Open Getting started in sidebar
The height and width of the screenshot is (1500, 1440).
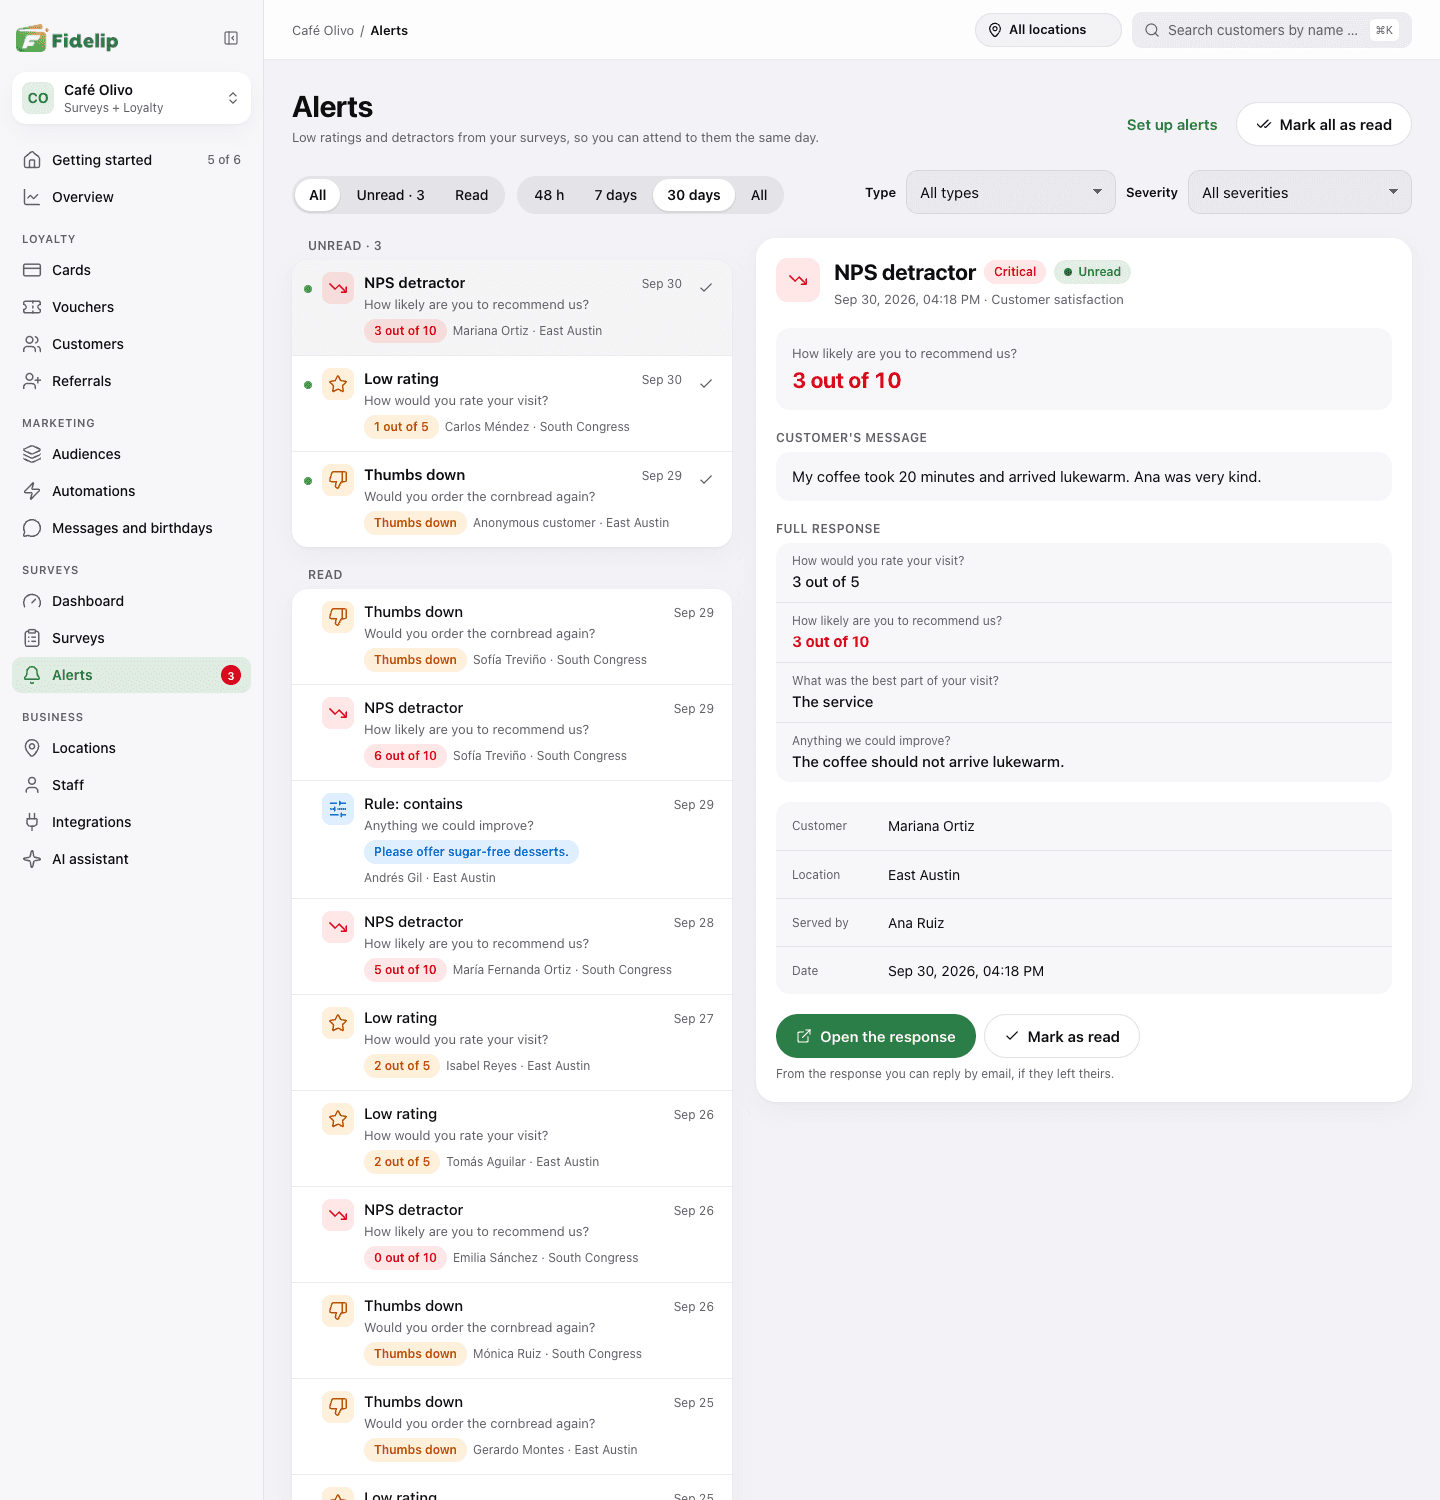pos(131,160)
